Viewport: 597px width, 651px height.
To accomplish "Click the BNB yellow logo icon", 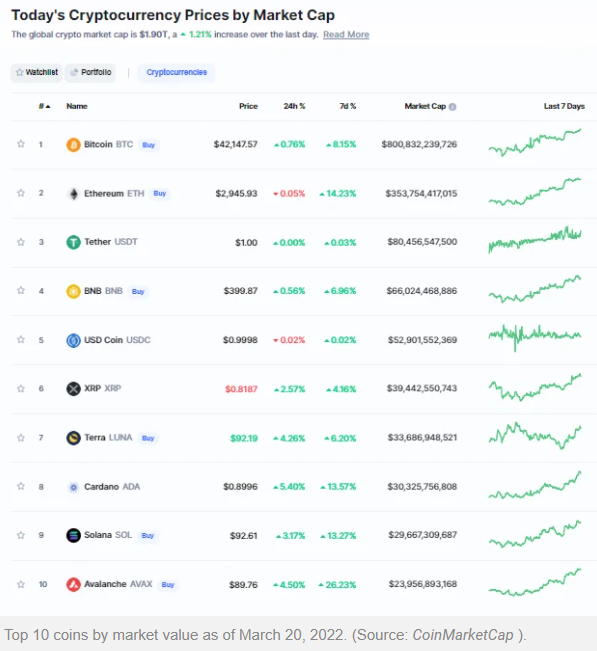I will tap(73, 291).
